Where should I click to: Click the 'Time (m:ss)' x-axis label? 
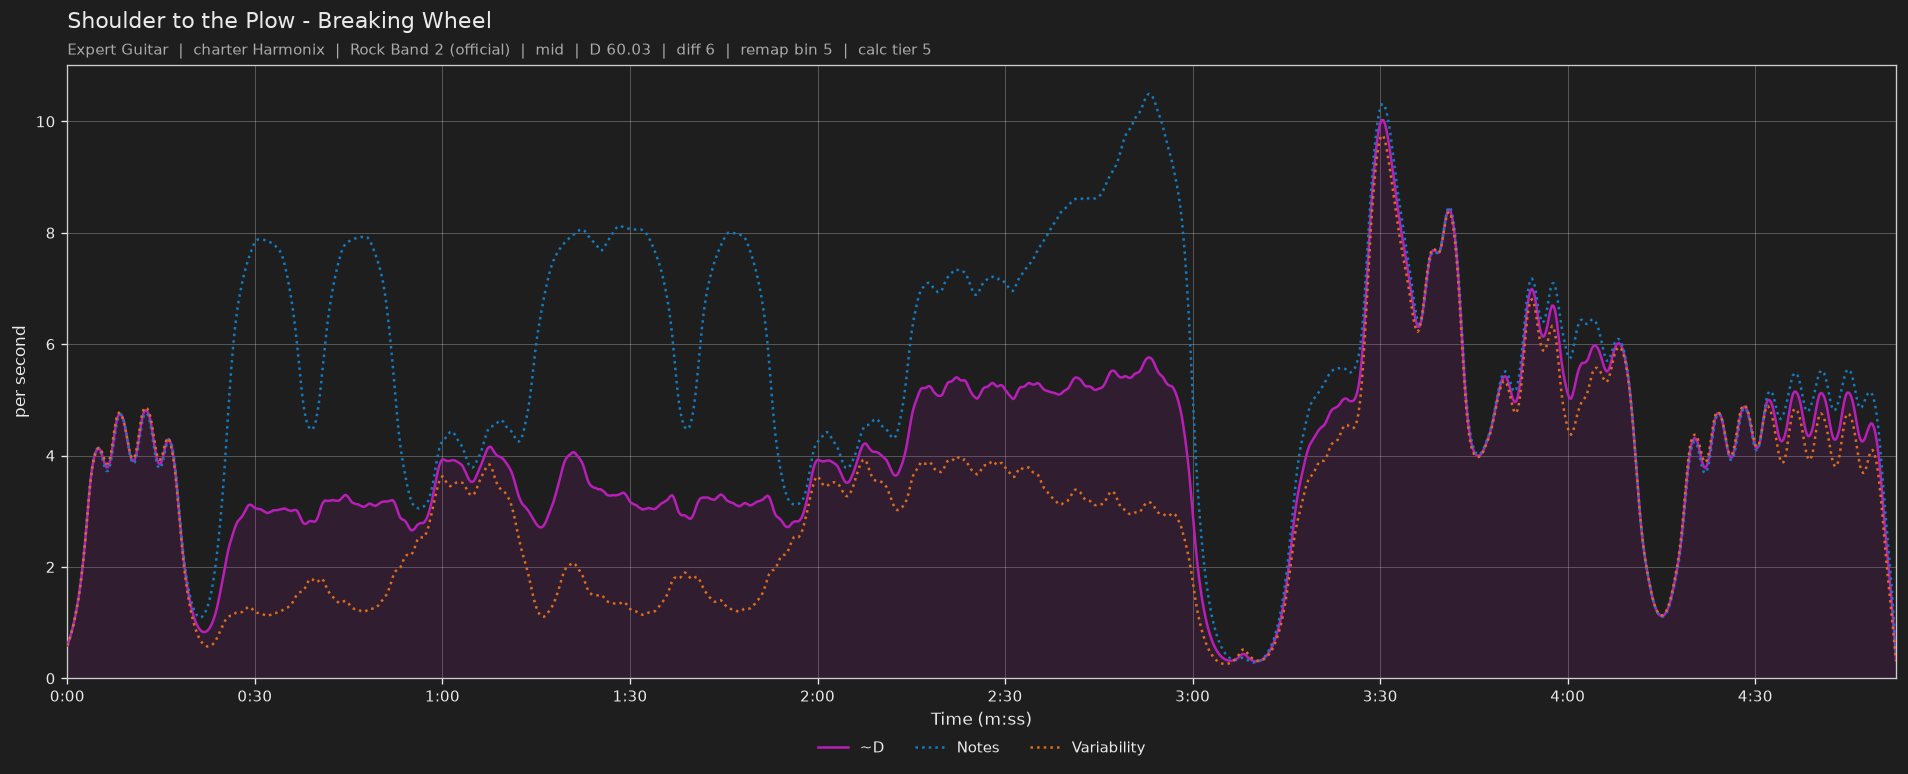(981, 719)
